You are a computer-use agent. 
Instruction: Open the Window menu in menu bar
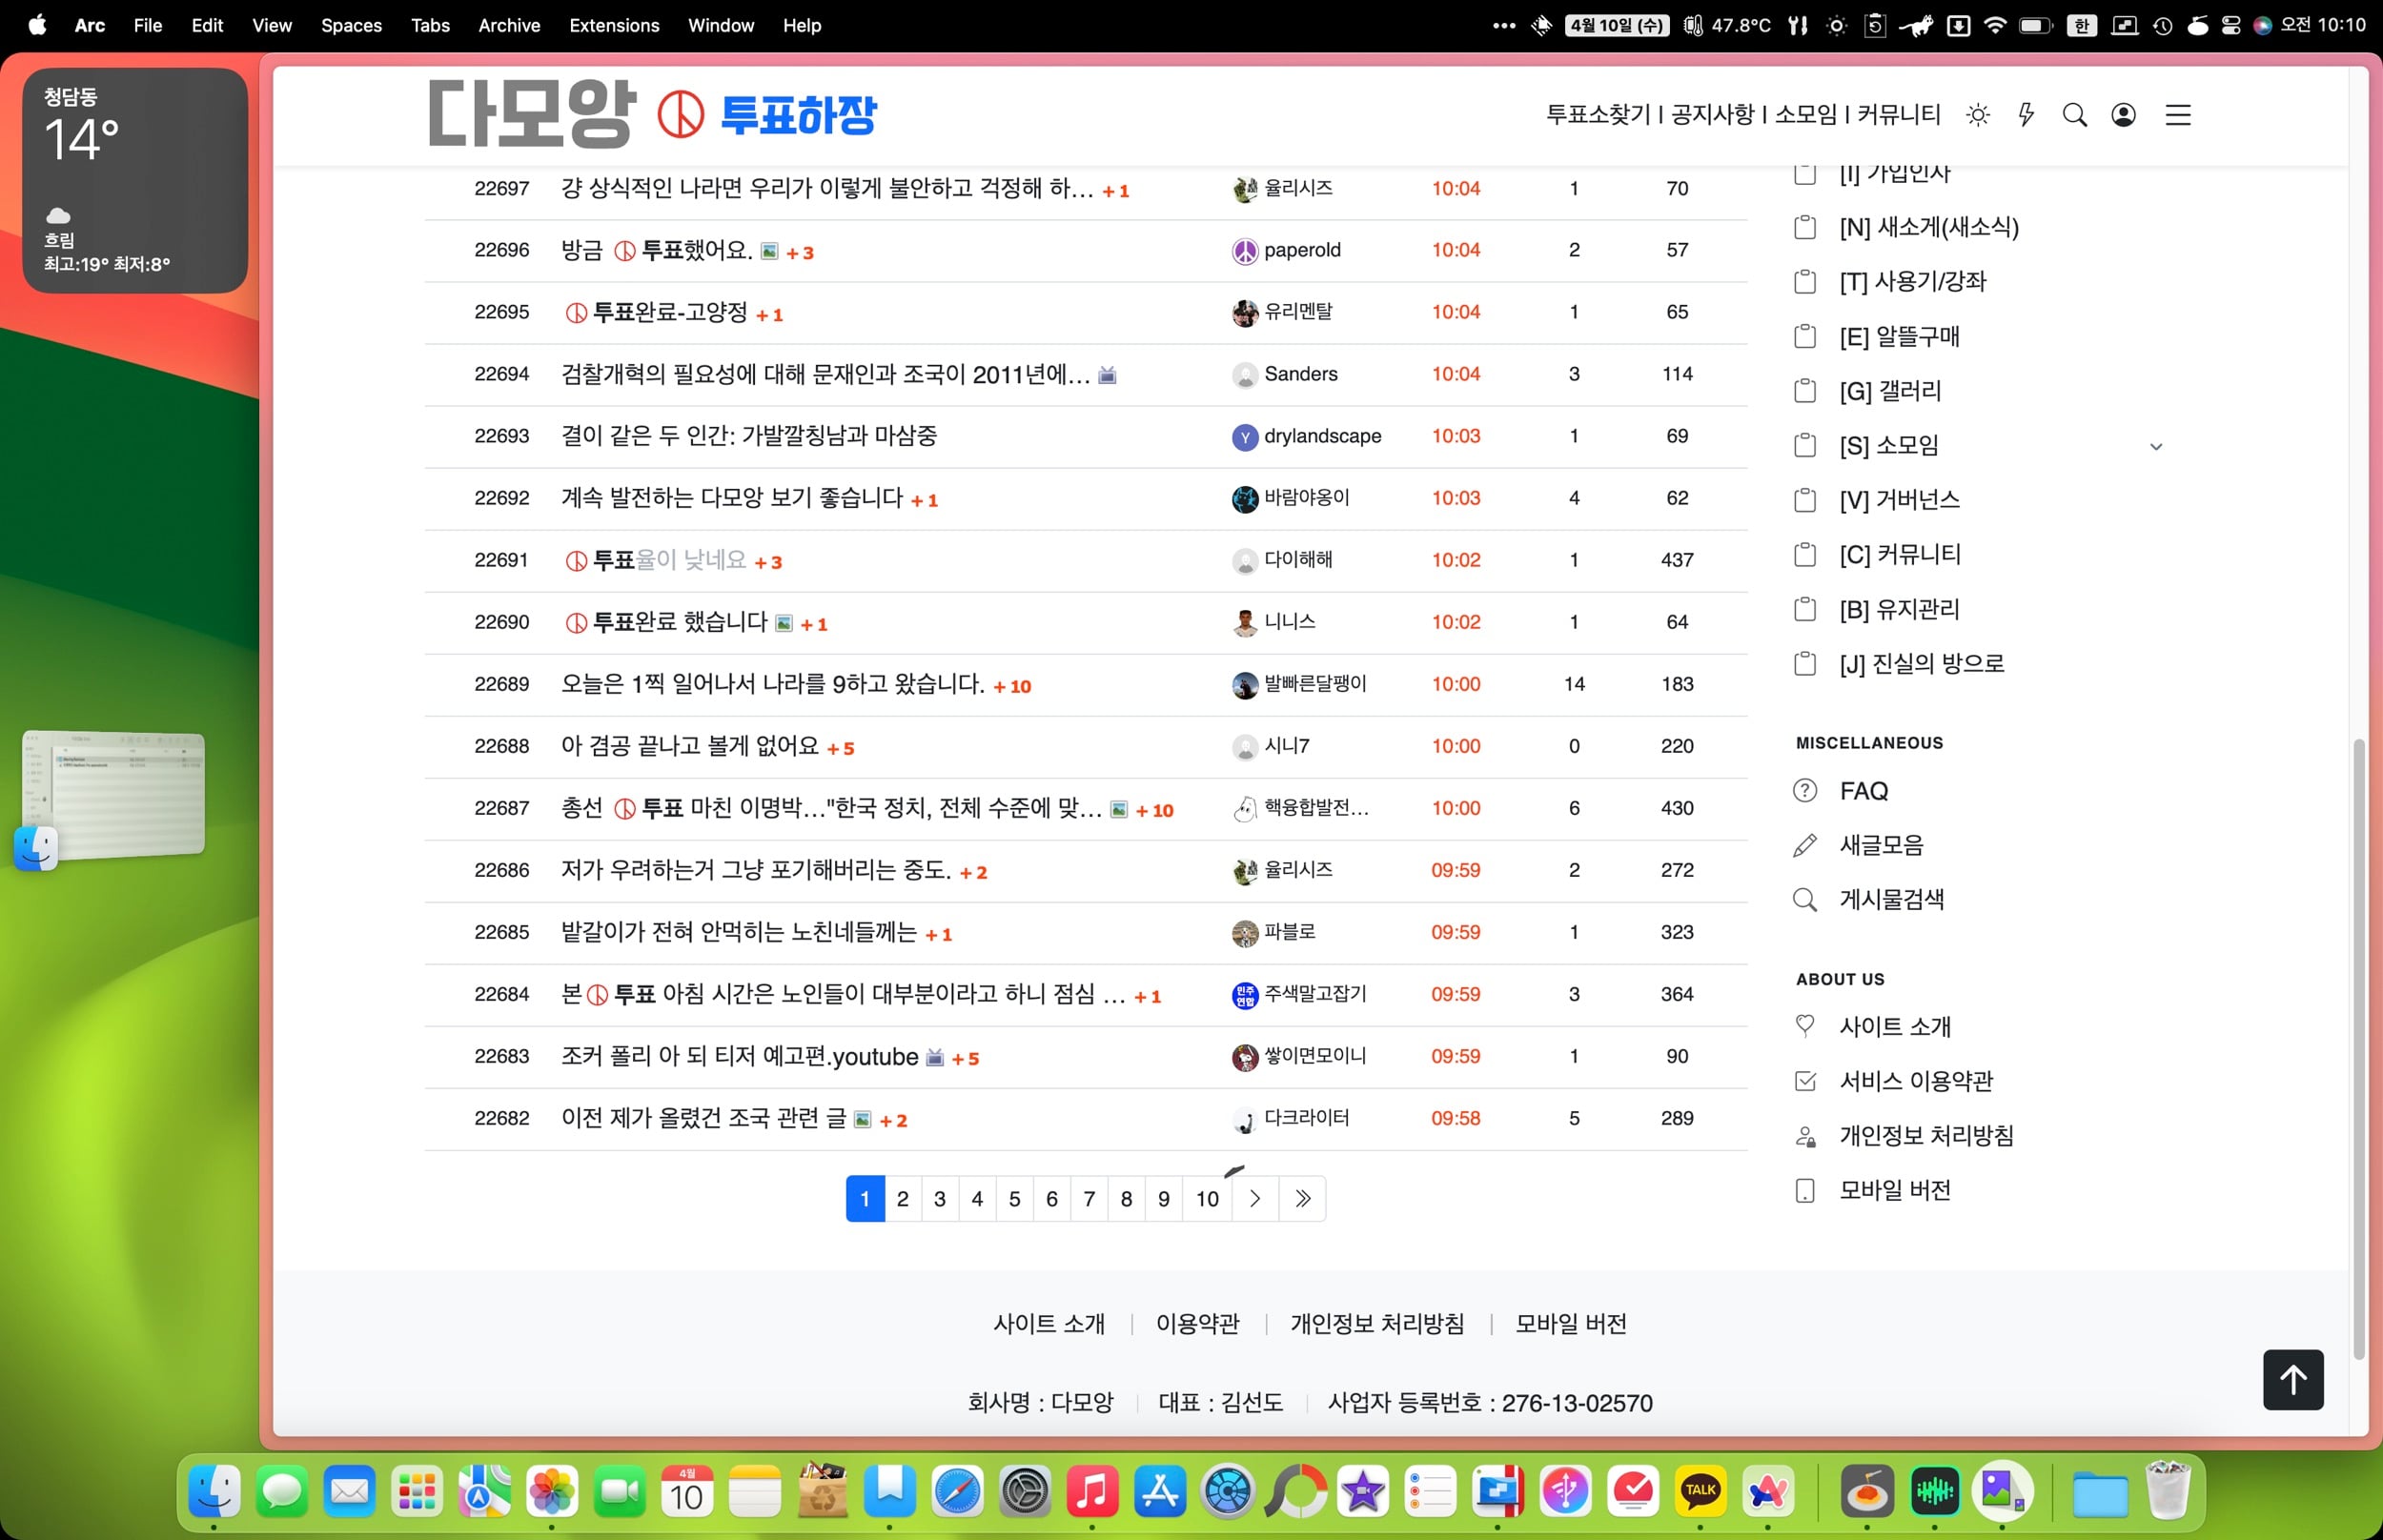[x=721, y=25]
